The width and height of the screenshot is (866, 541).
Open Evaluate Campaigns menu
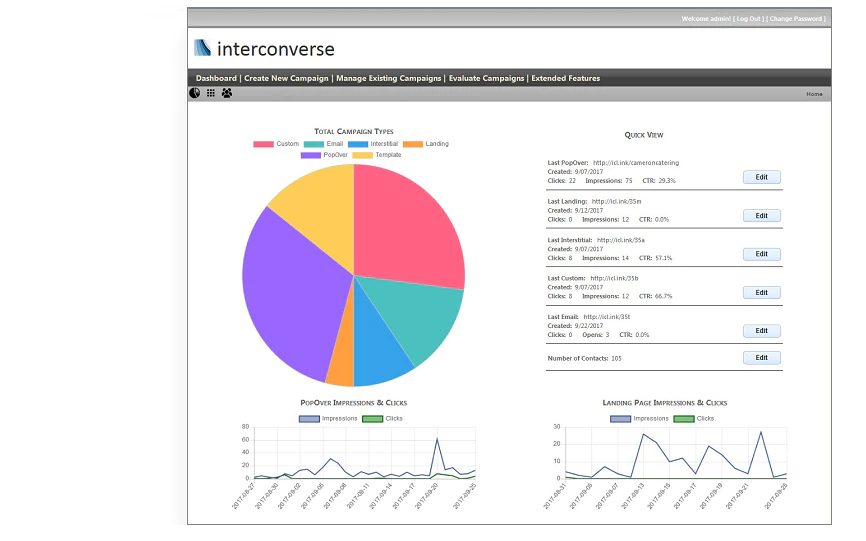[486, 78]
